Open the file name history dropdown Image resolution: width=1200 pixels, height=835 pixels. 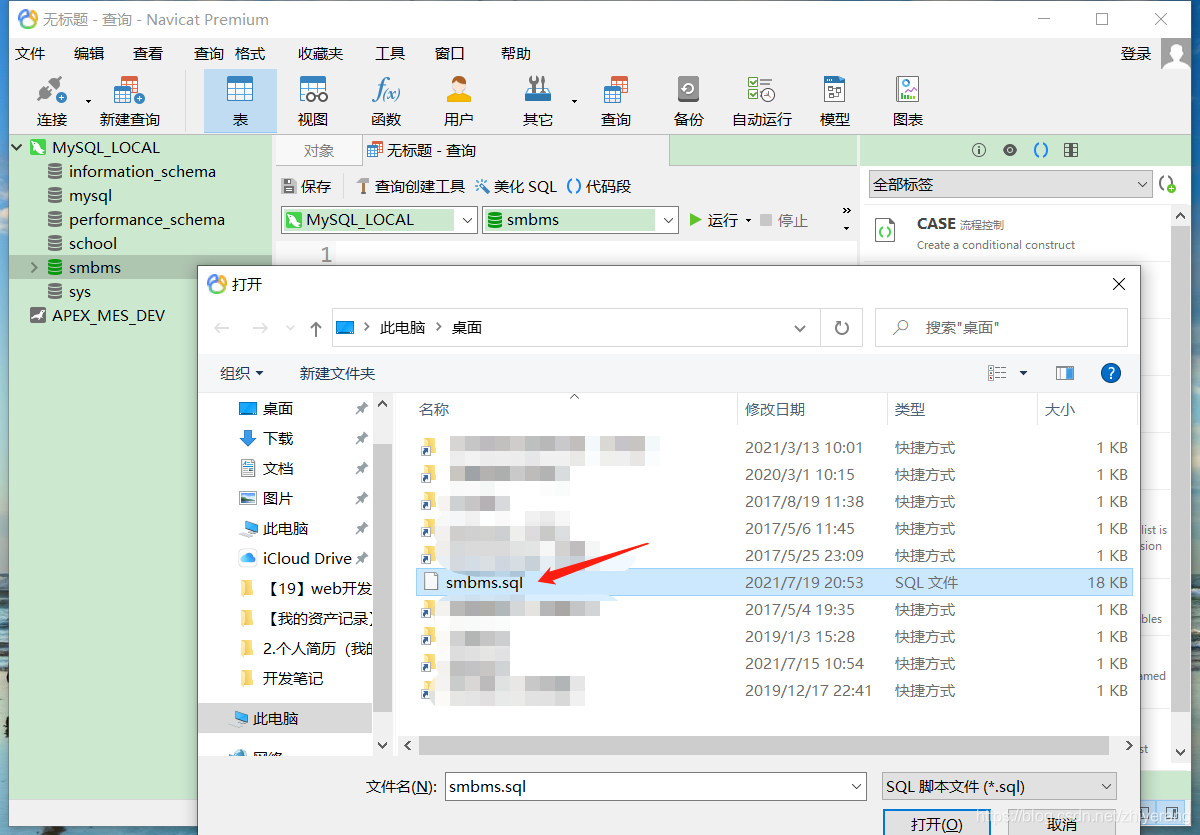pos(855,787)
